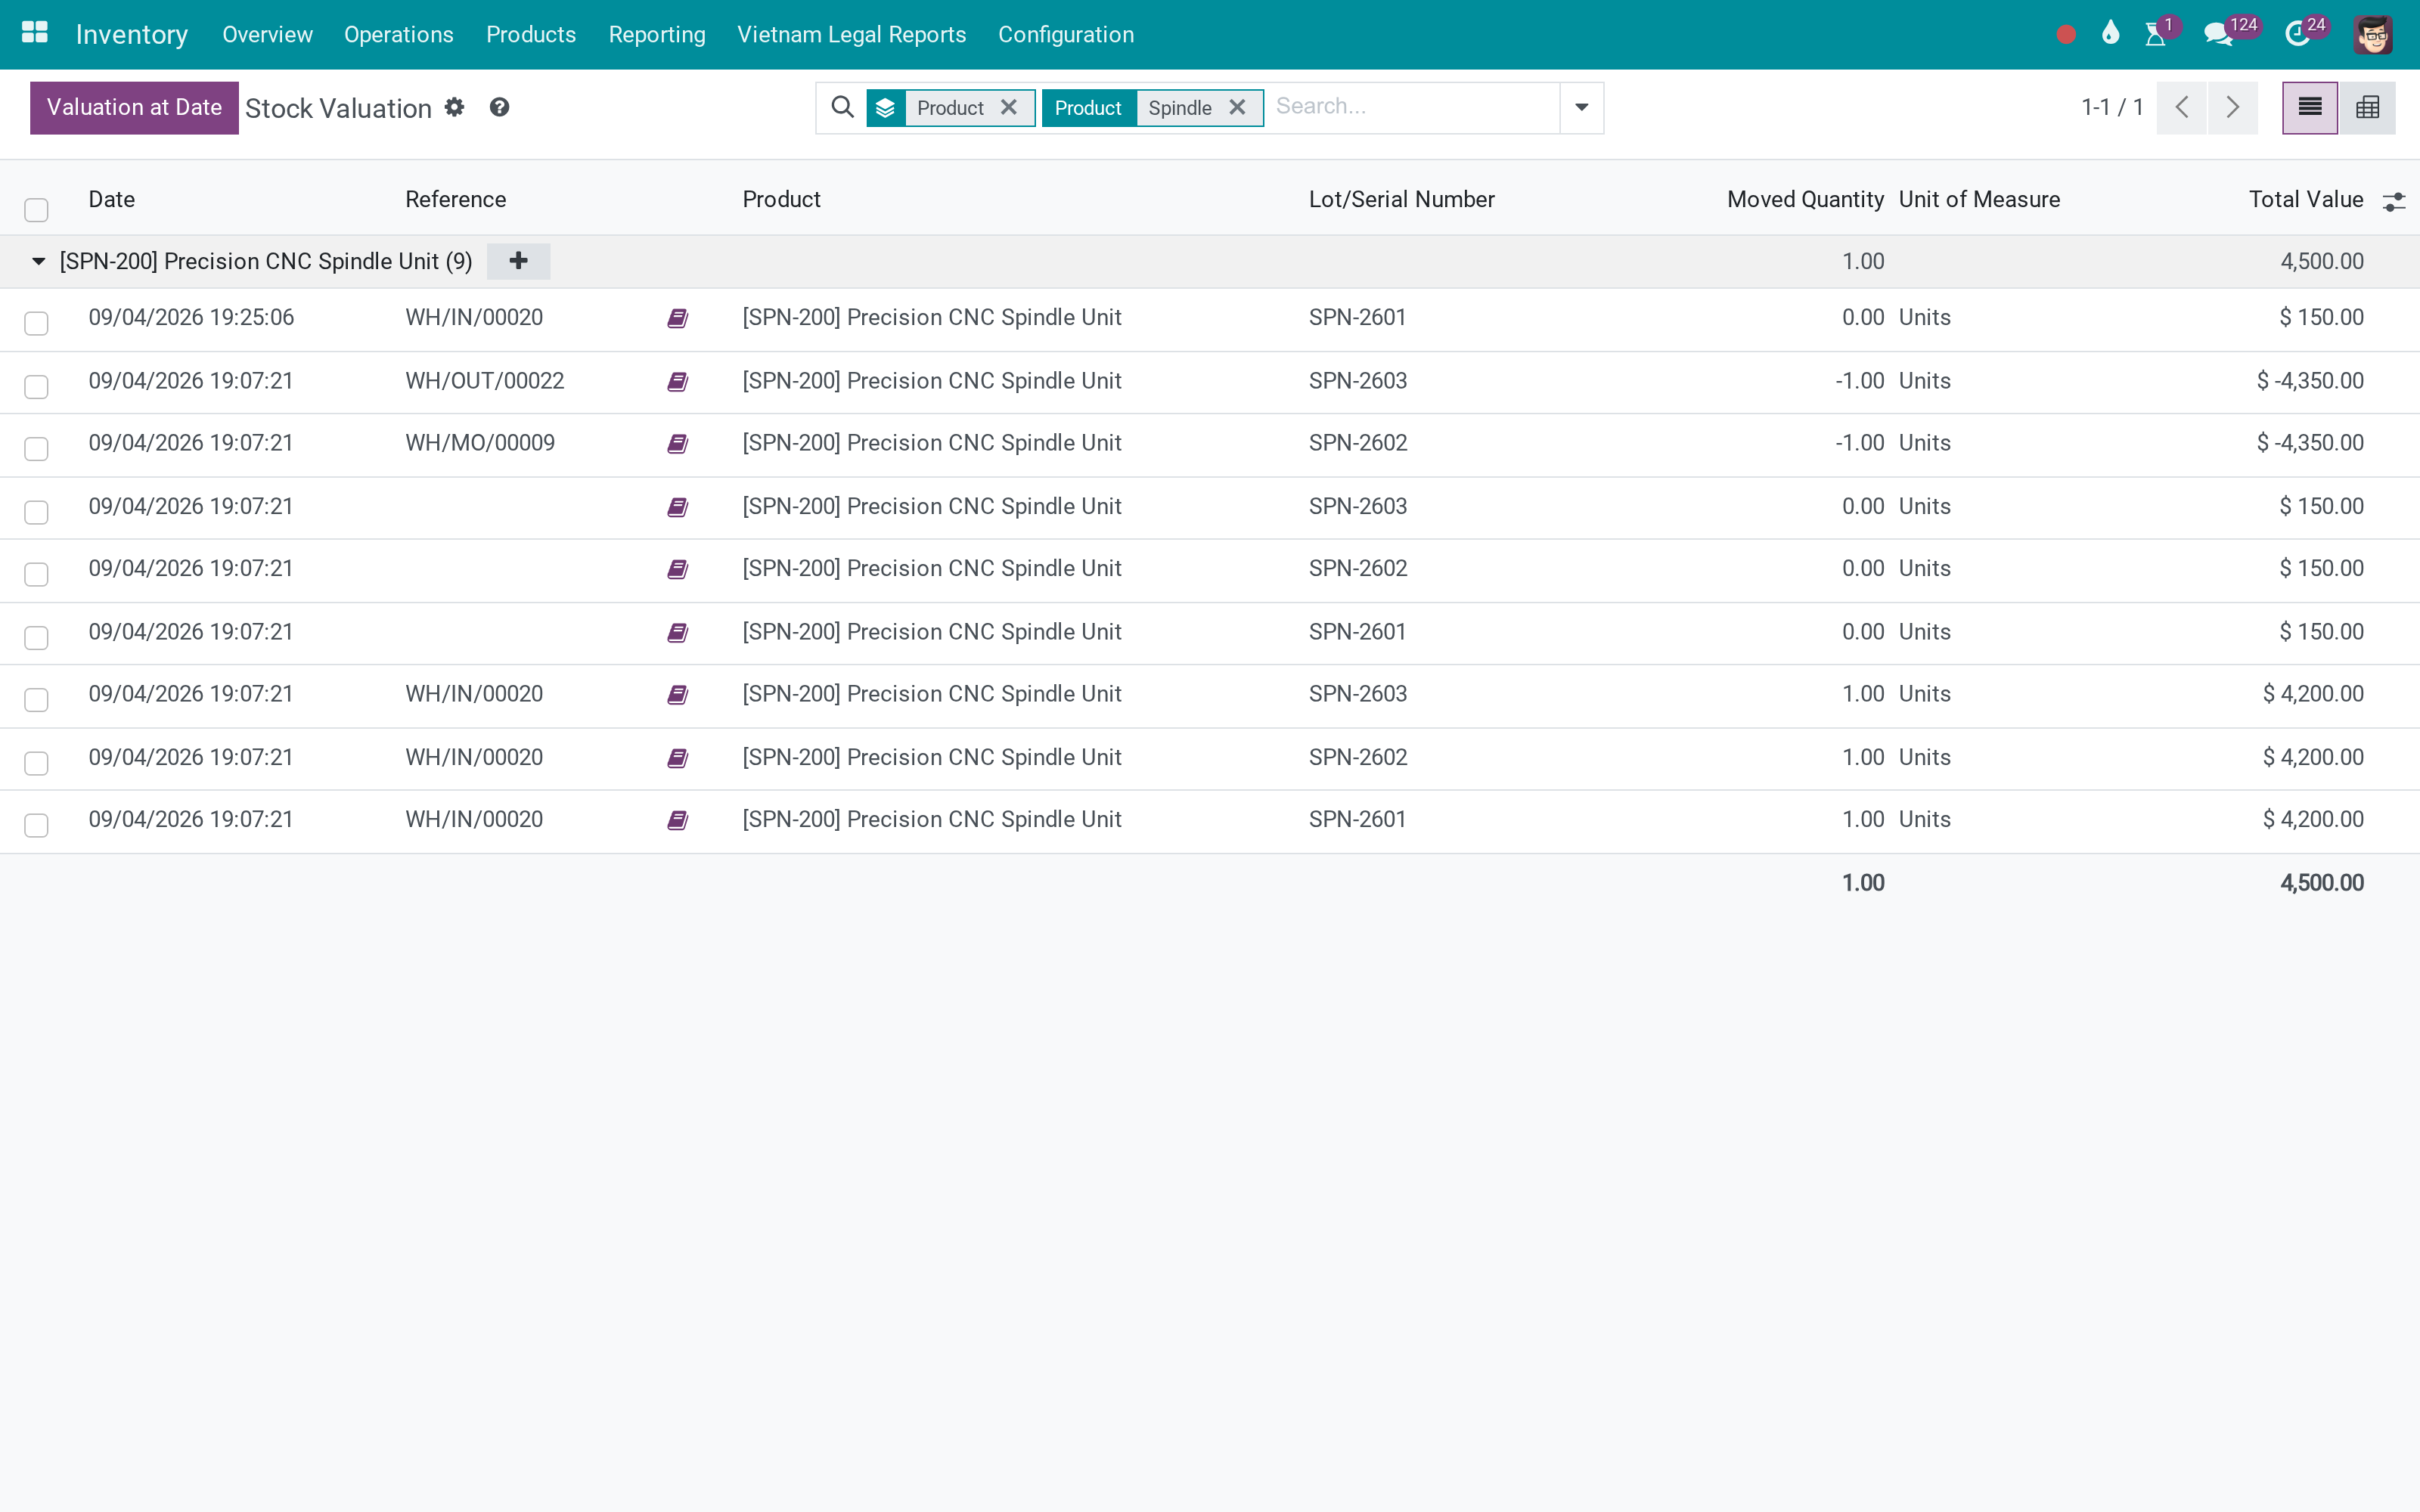The height and width of the screenshot is (1512, 2420).
Task: Open the Reporting menu
Action: tap(657, 34)
